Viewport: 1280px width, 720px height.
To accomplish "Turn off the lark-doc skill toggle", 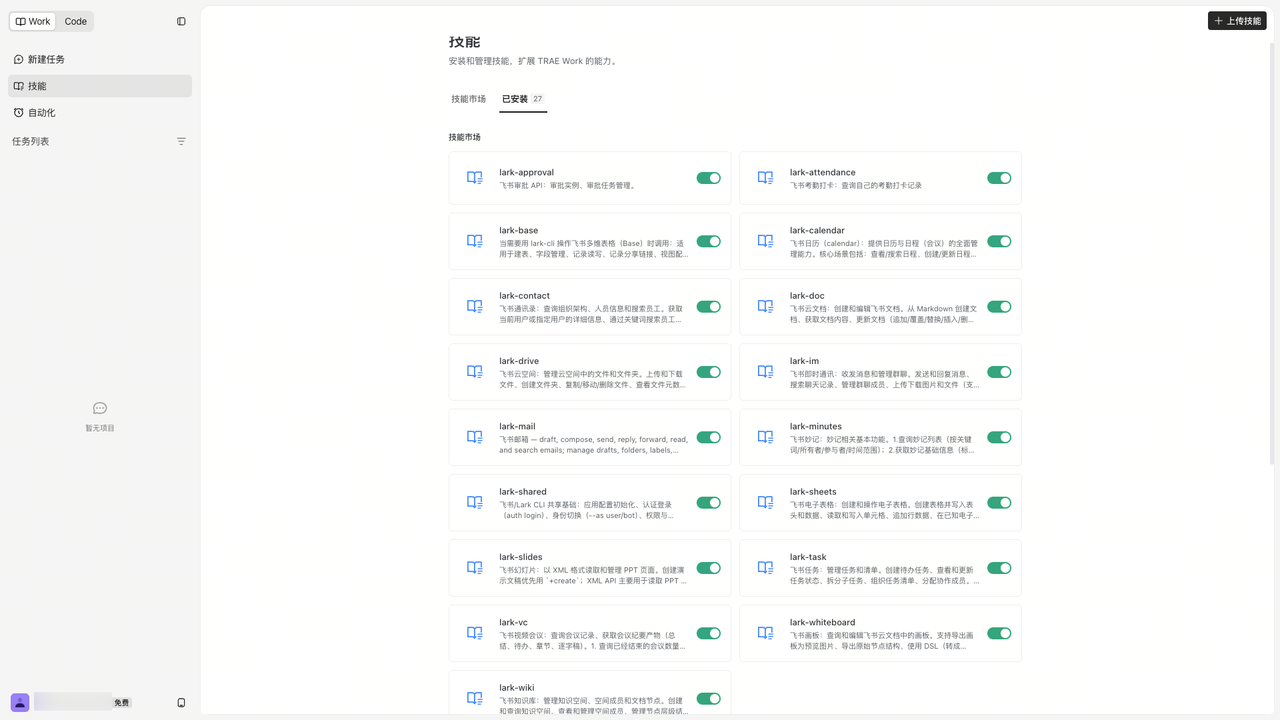I will 999,307.
